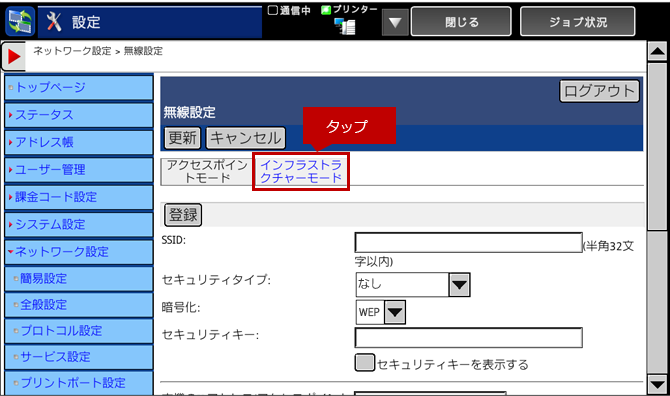Open the status dropdown triangle next to 閉じる
Screen dimensions: 670x396
tap(395, 22)
